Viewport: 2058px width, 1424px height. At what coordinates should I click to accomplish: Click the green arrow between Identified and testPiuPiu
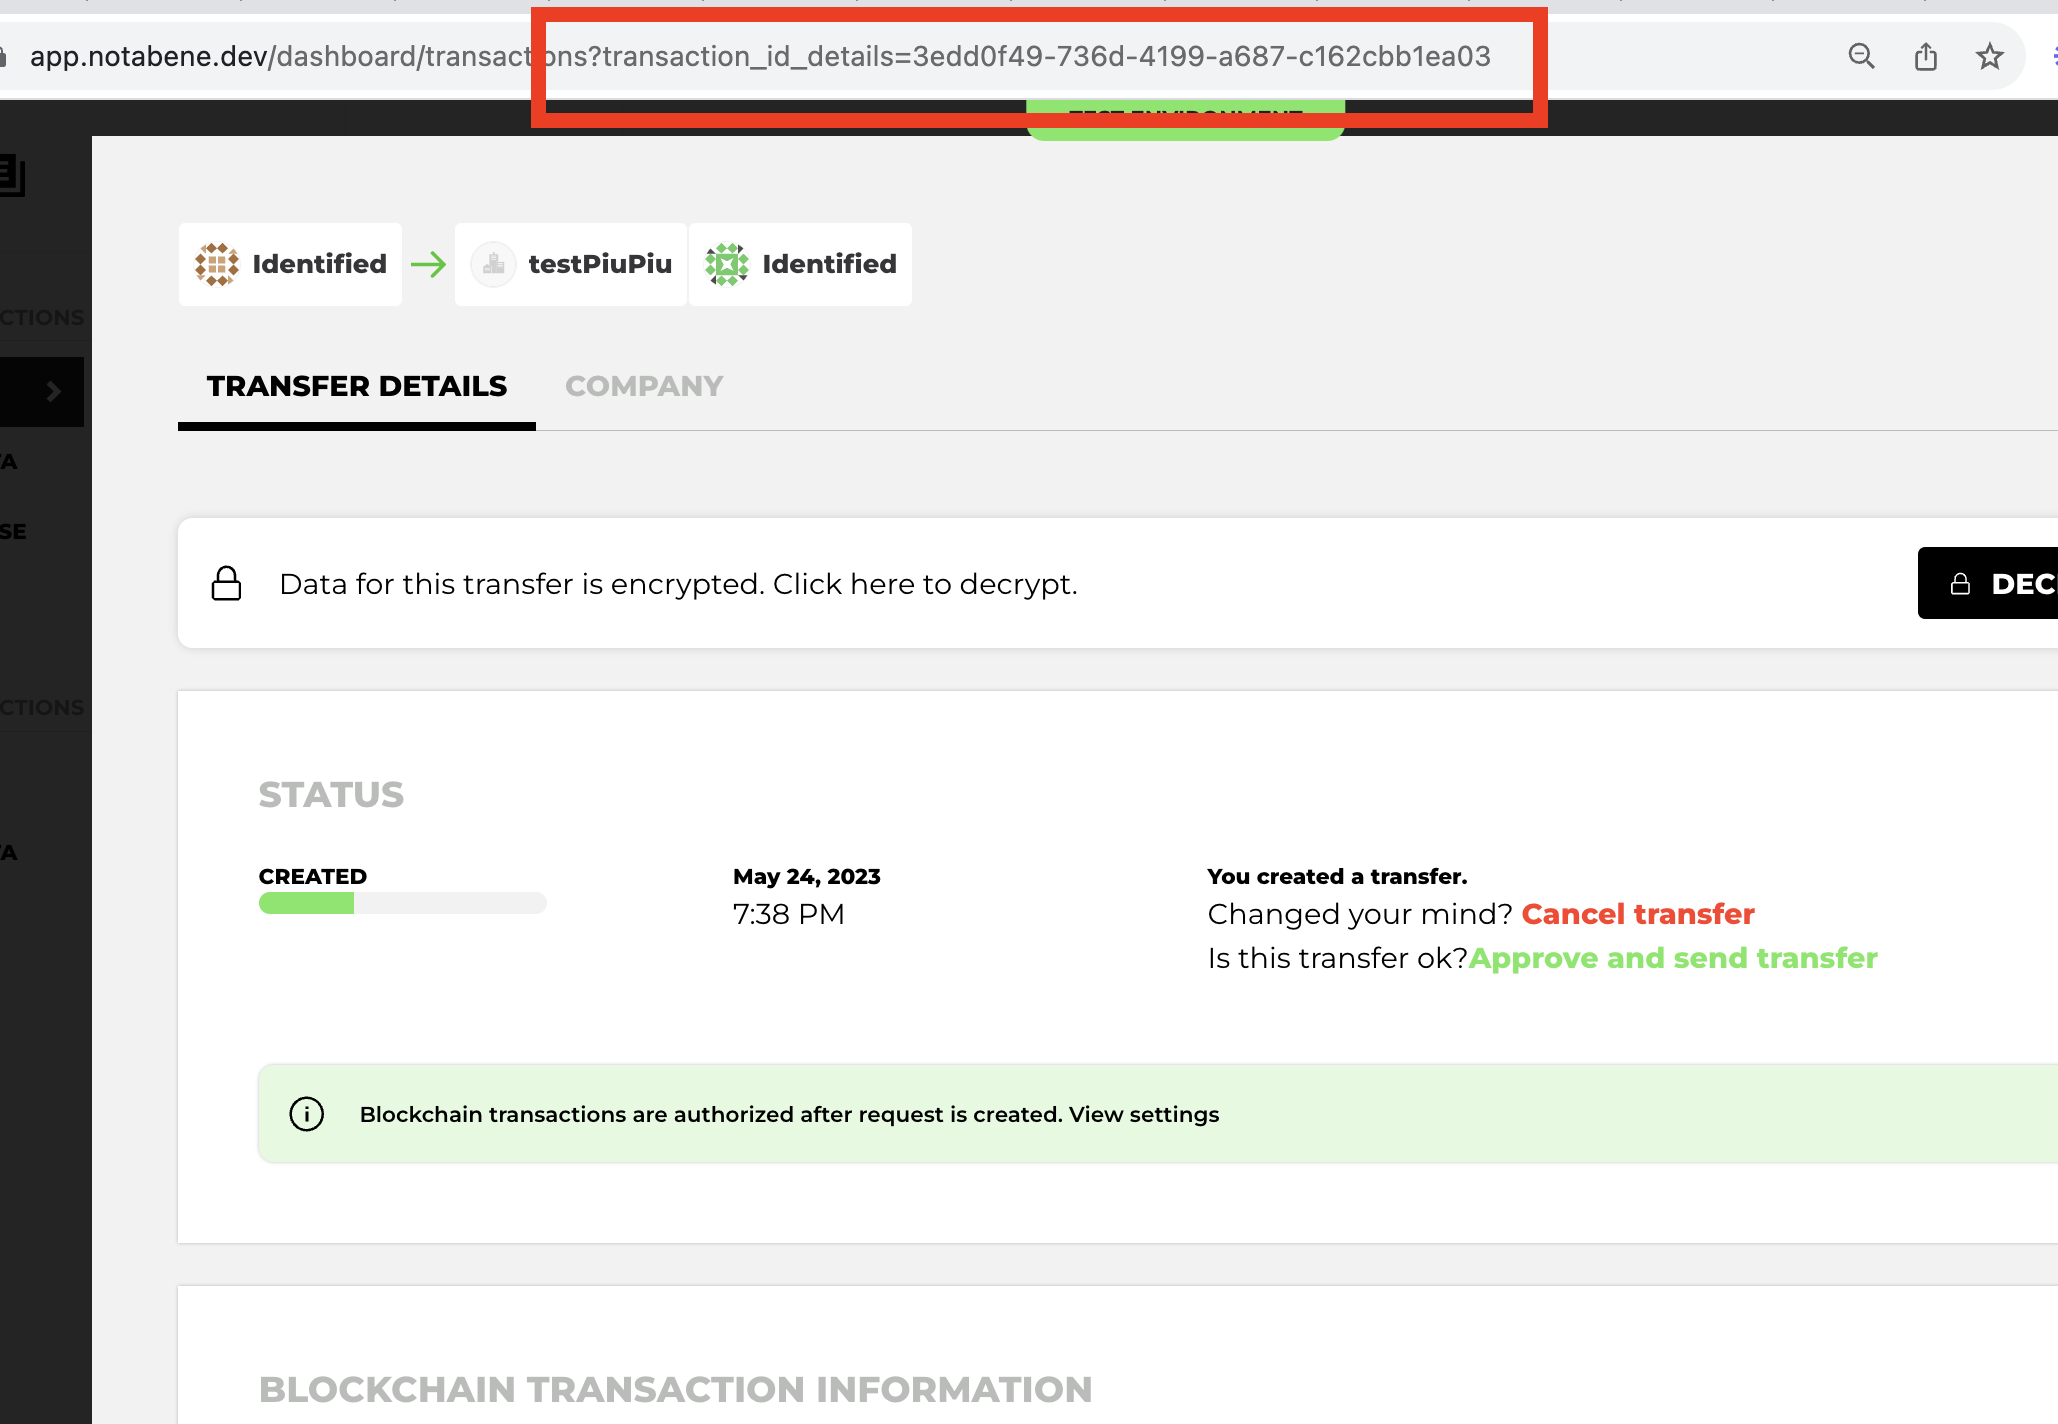click(429, 264)
